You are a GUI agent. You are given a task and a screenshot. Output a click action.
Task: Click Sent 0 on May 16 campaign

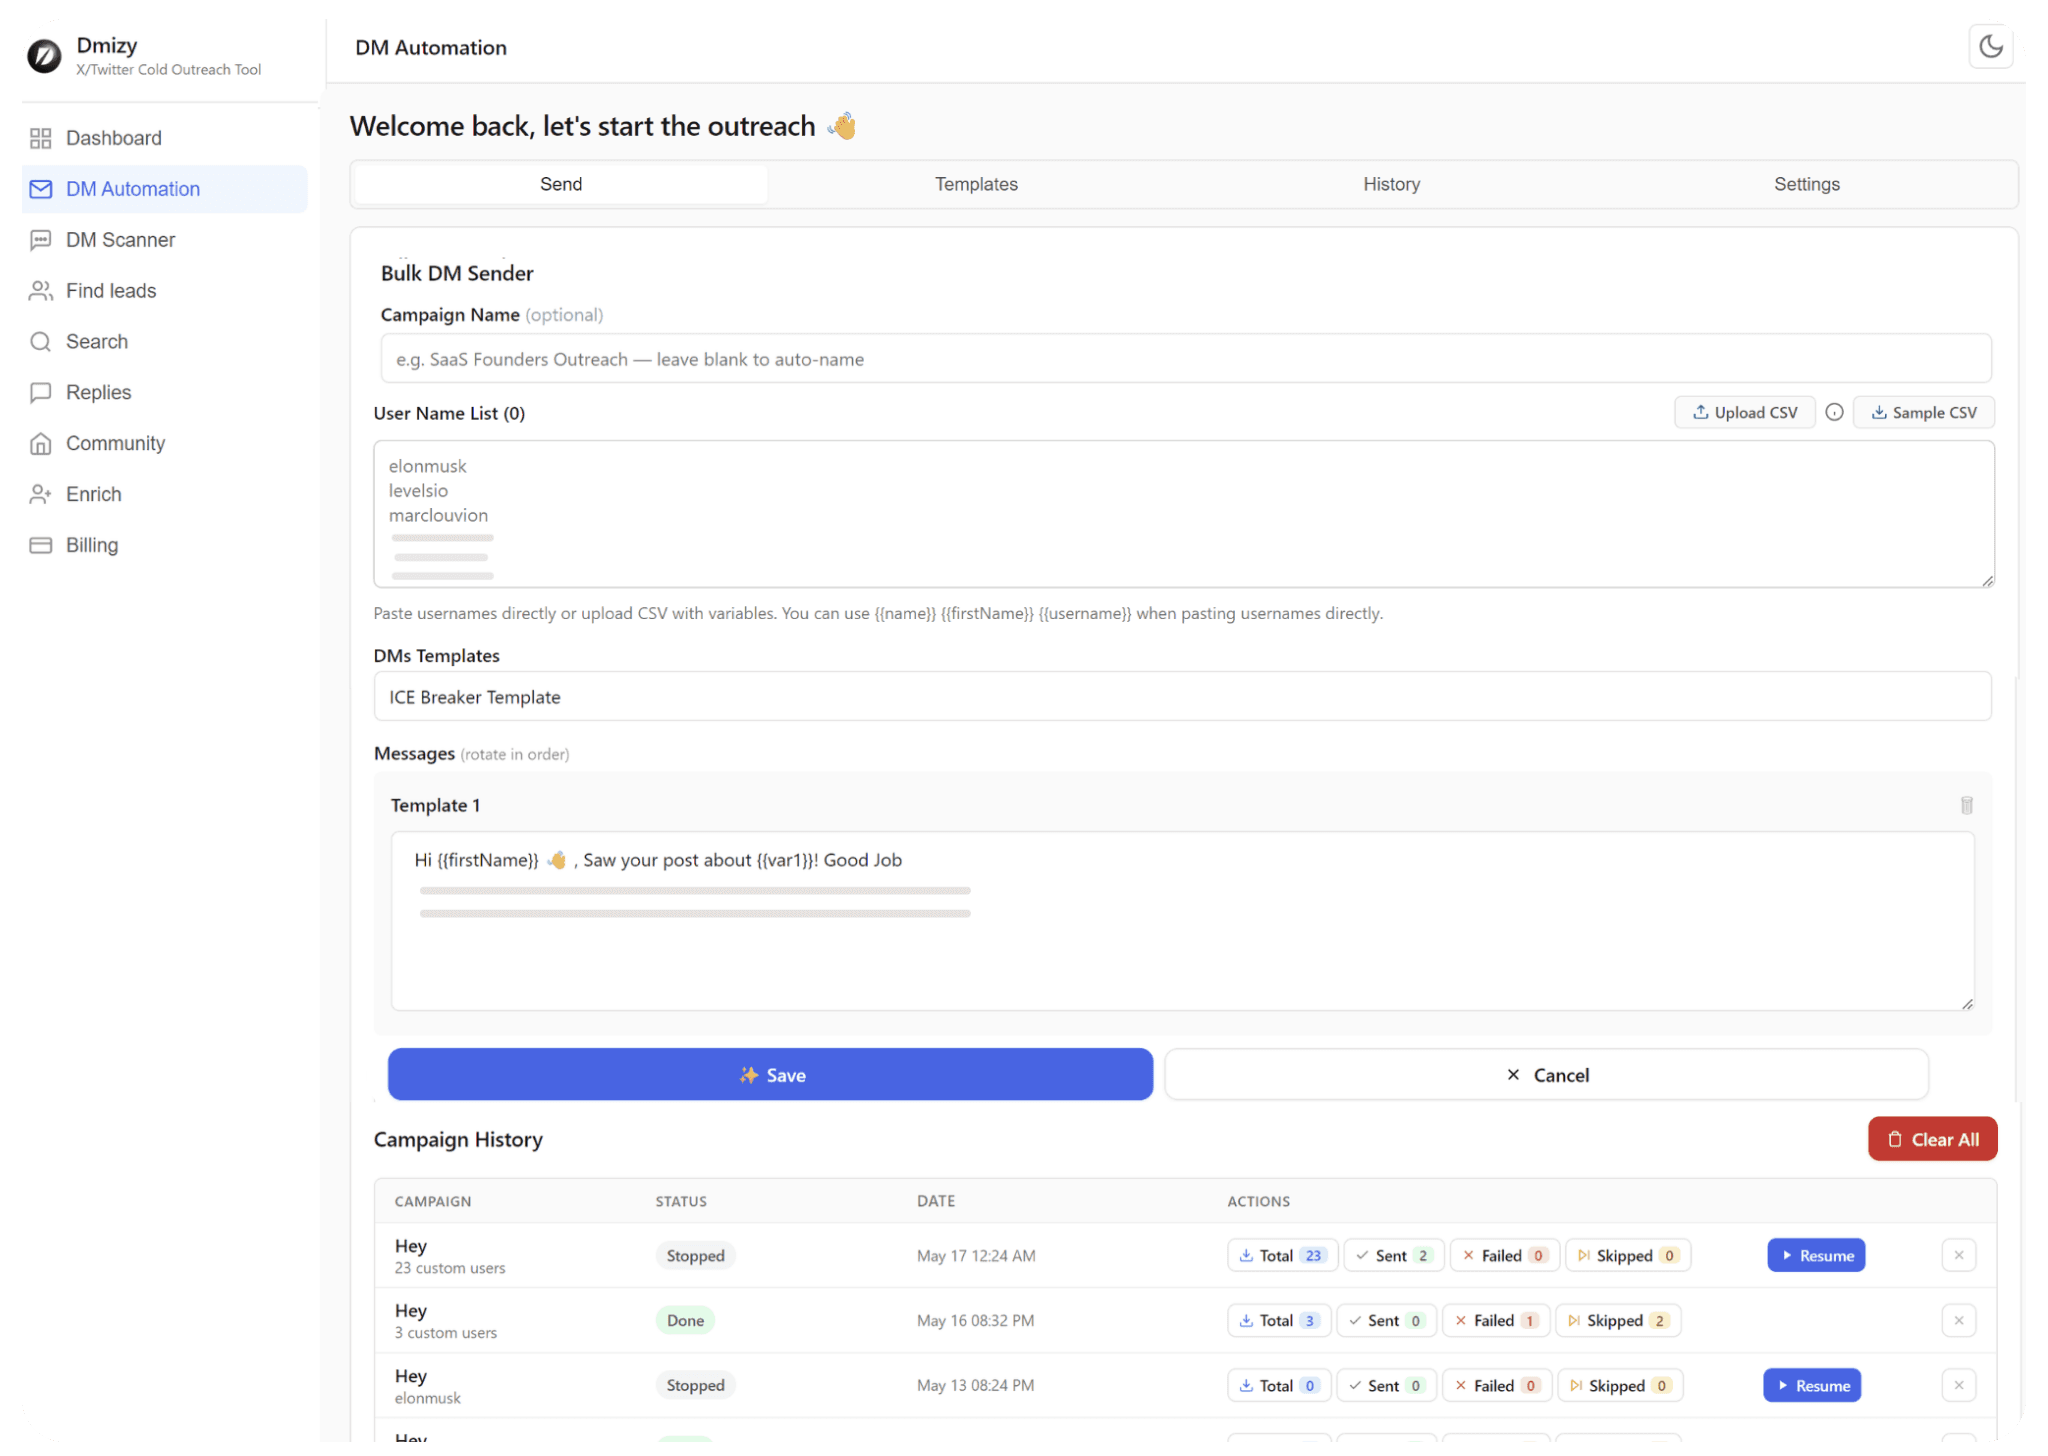[x=1386, y=1321]
